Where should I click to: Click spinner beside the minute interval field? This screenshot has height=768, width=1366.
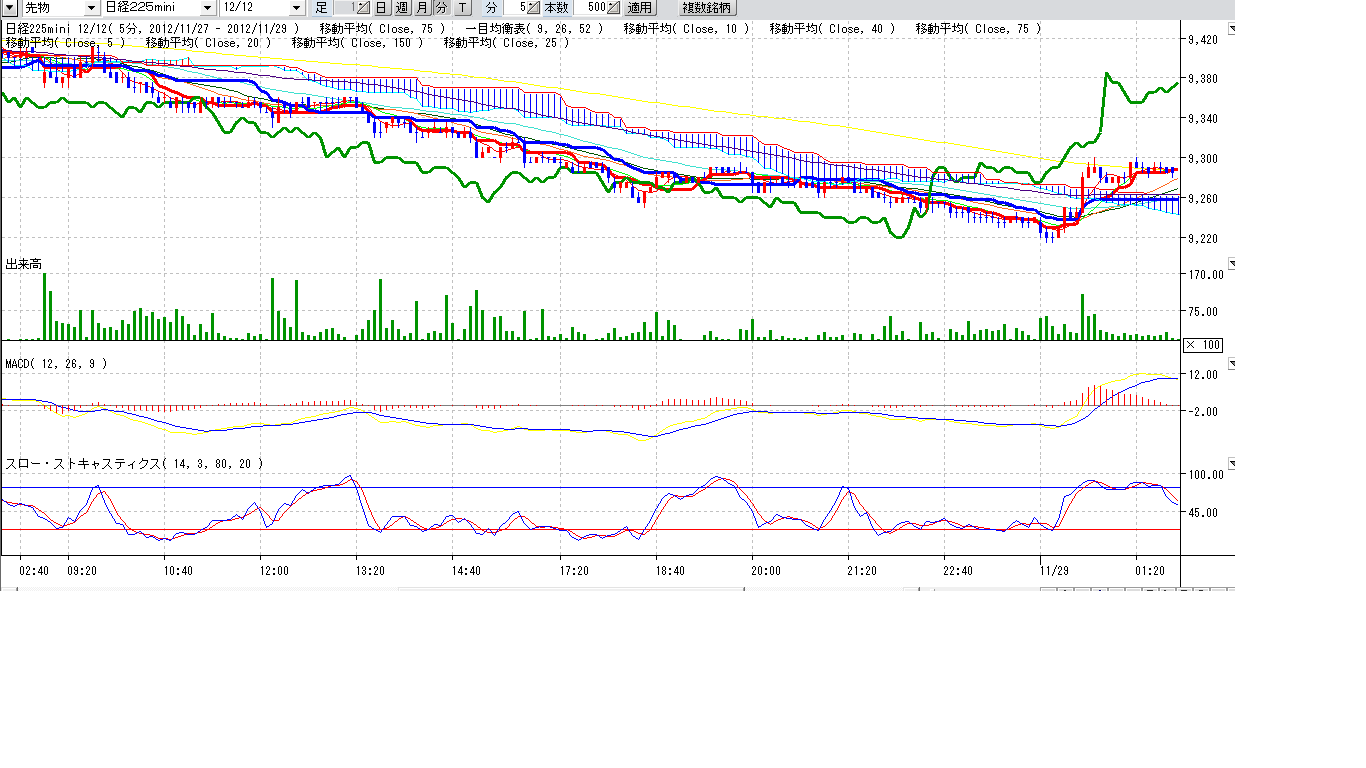pyautogui.click(x=533, y=7)
